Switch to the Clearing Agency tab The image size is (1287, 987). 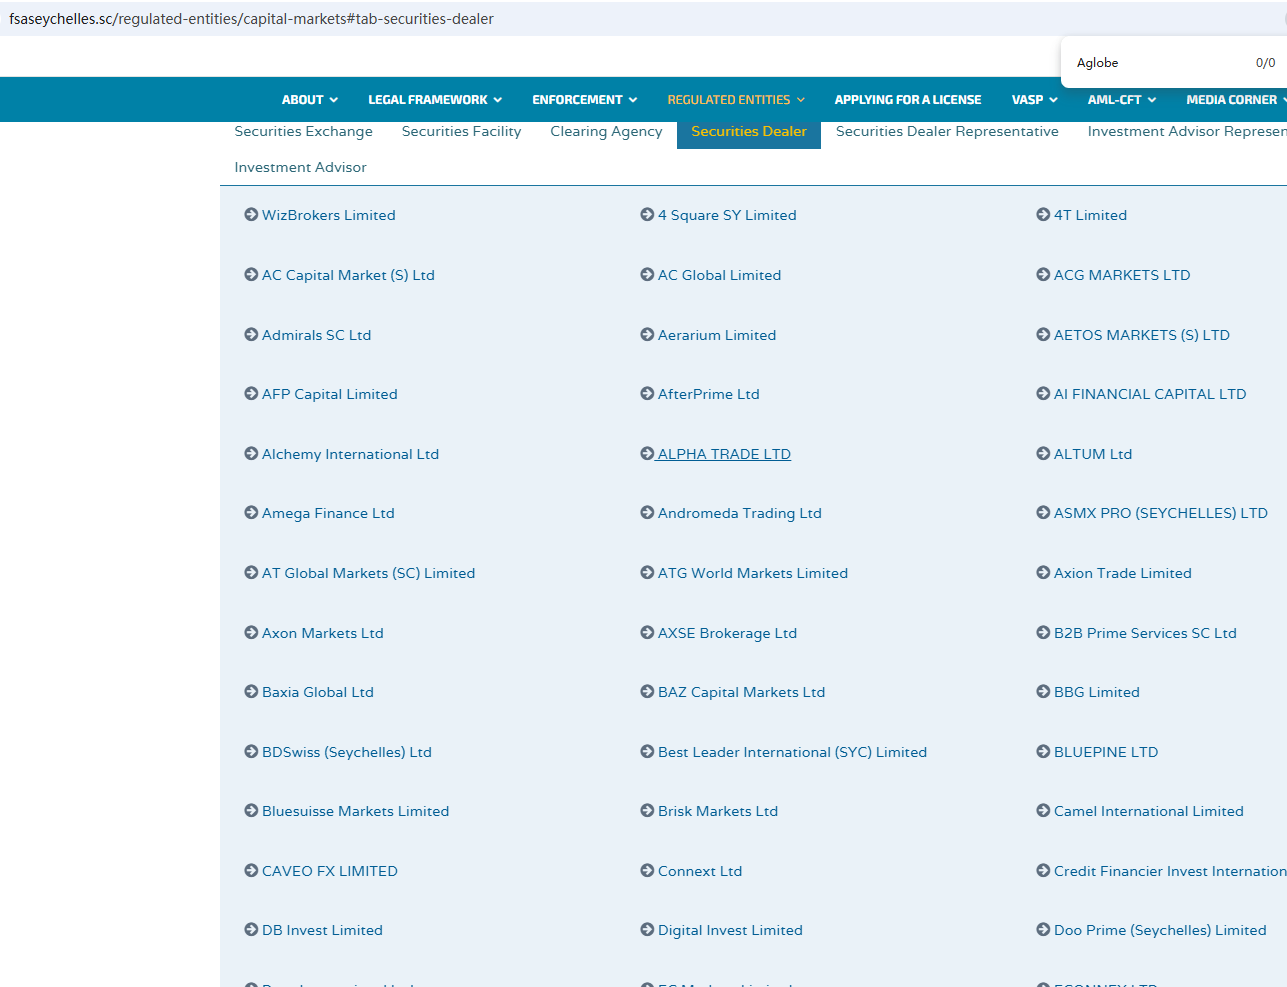(x=607, y=131)
